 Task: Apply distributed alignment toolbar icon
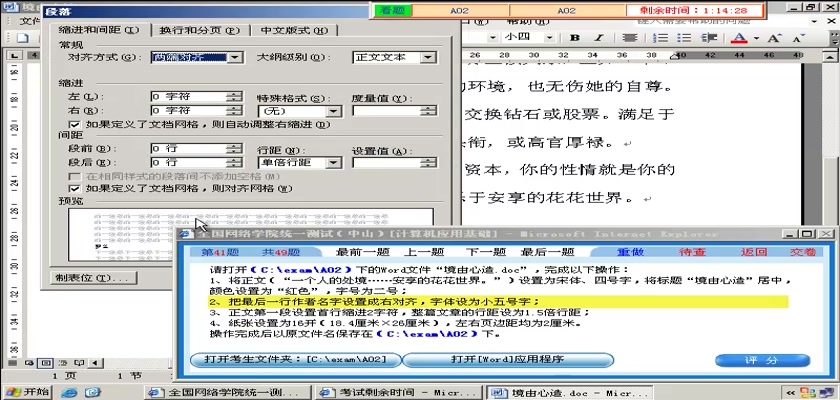click(x=629, y=37)
